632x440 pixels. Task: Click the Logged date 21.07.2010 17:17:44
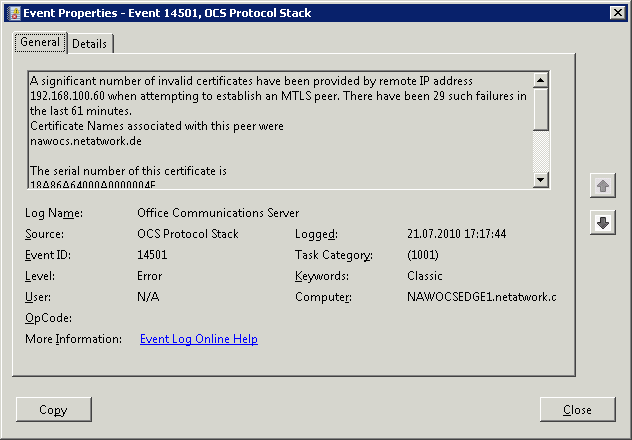click(457, 234)
